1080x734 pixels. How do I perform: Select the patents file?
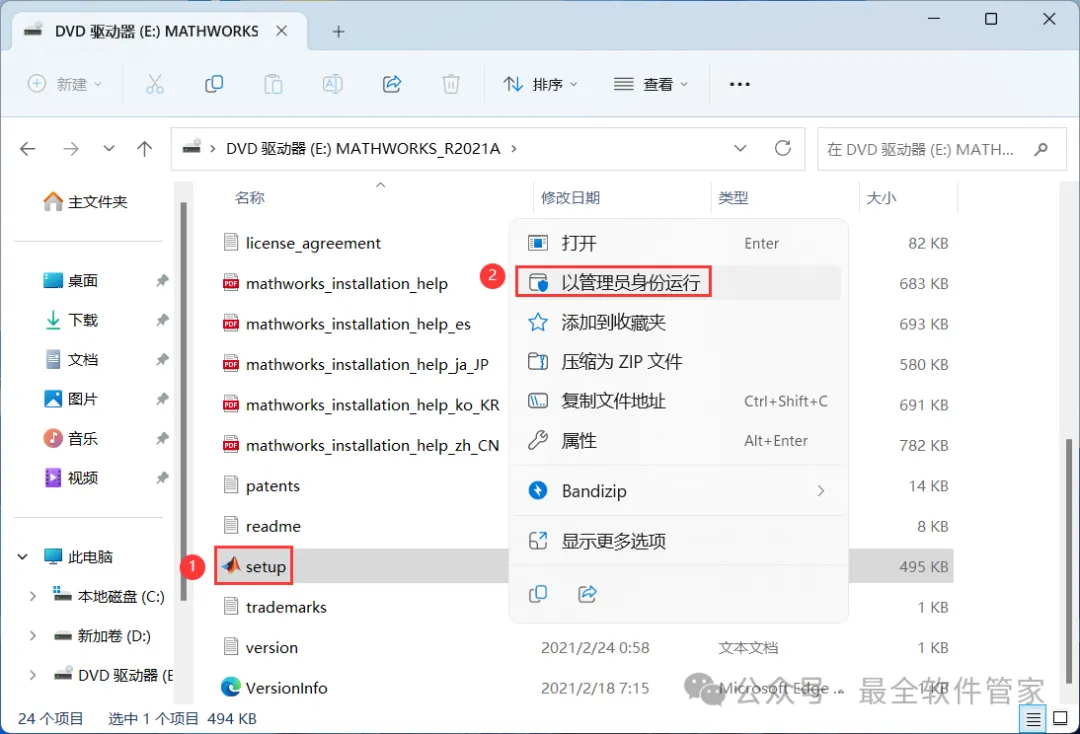[262, 486]
